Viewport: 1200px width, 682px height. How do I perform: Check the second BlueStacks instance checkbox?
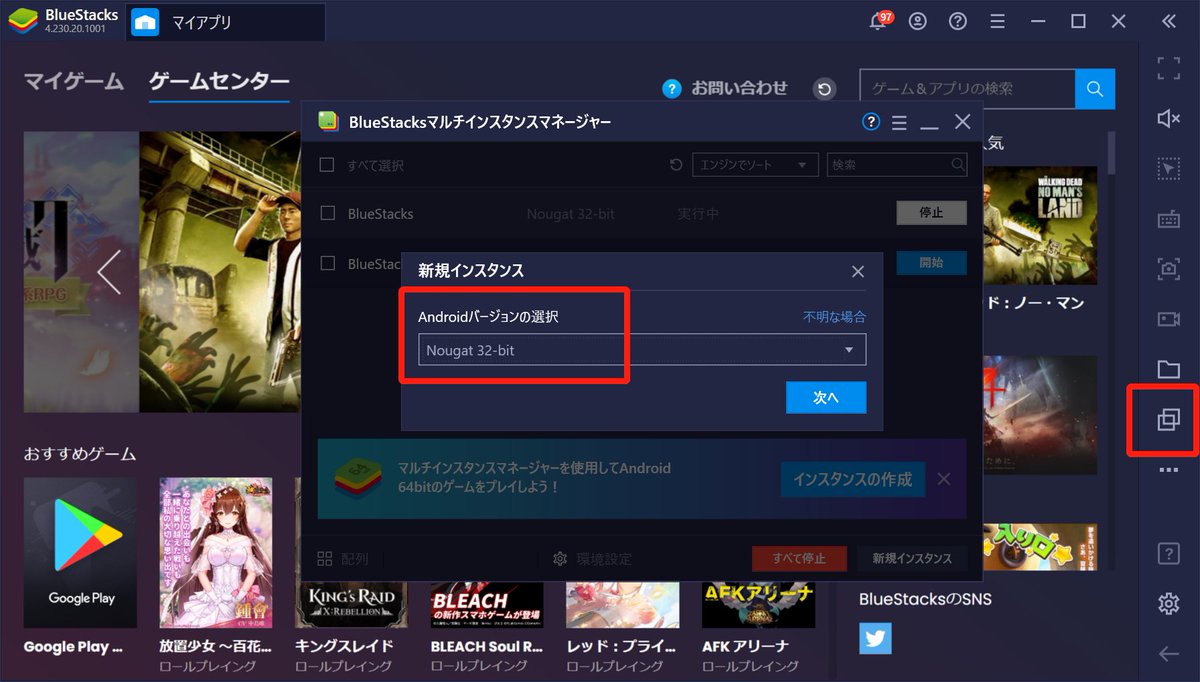click(x=326, y=263)
